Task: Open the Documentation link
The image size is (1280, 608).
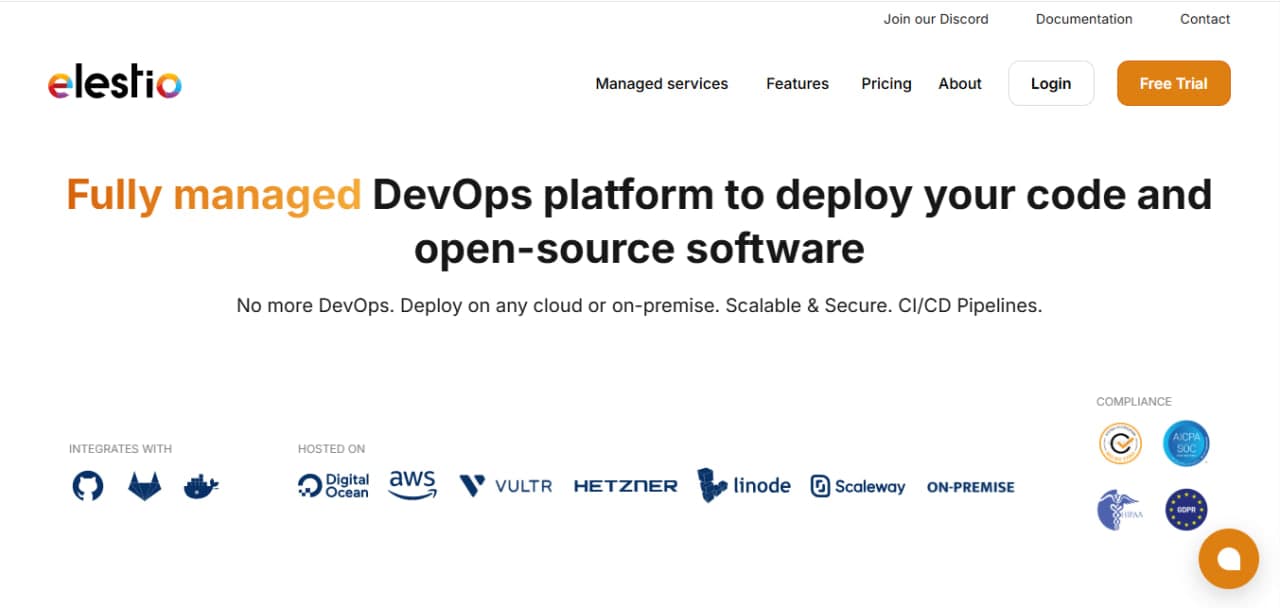Action: click(1084, 19)
